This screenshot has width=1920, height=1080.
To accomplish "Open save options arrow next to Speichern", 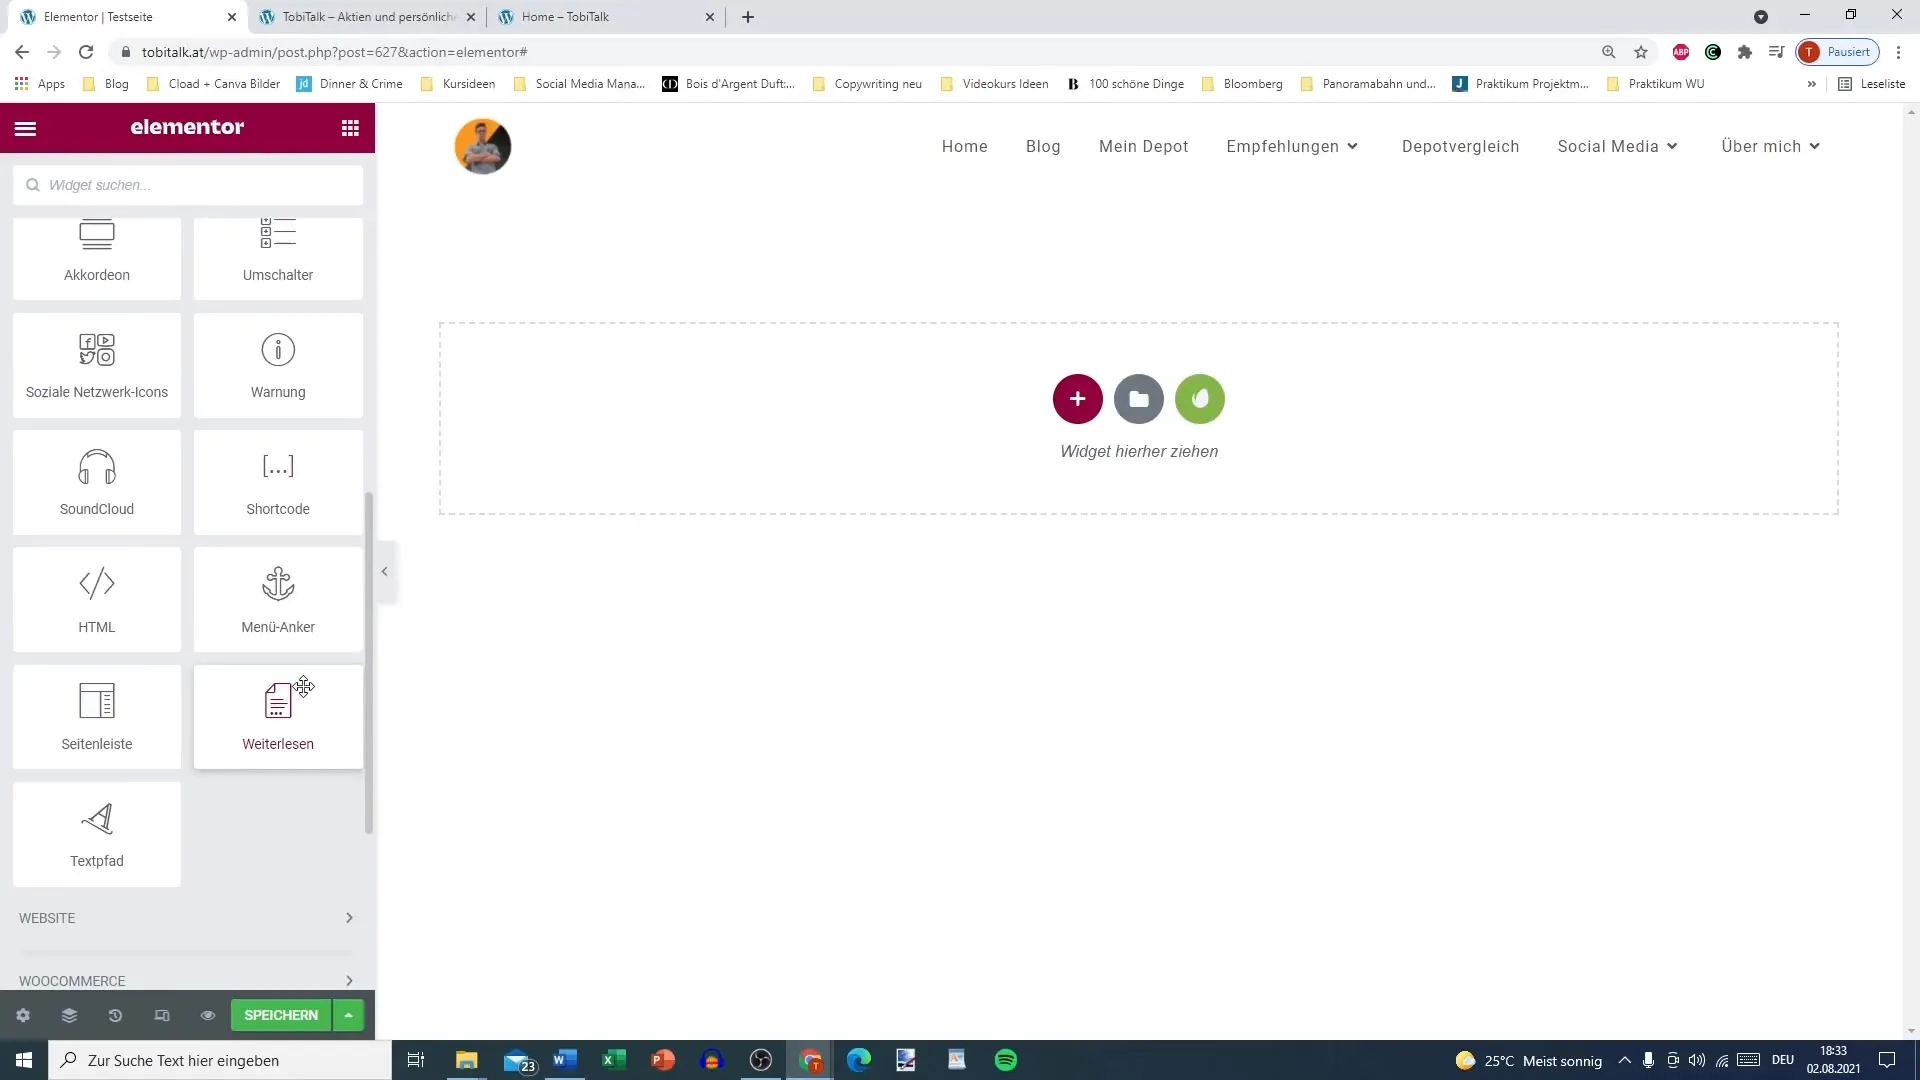I will [348, 1015].
